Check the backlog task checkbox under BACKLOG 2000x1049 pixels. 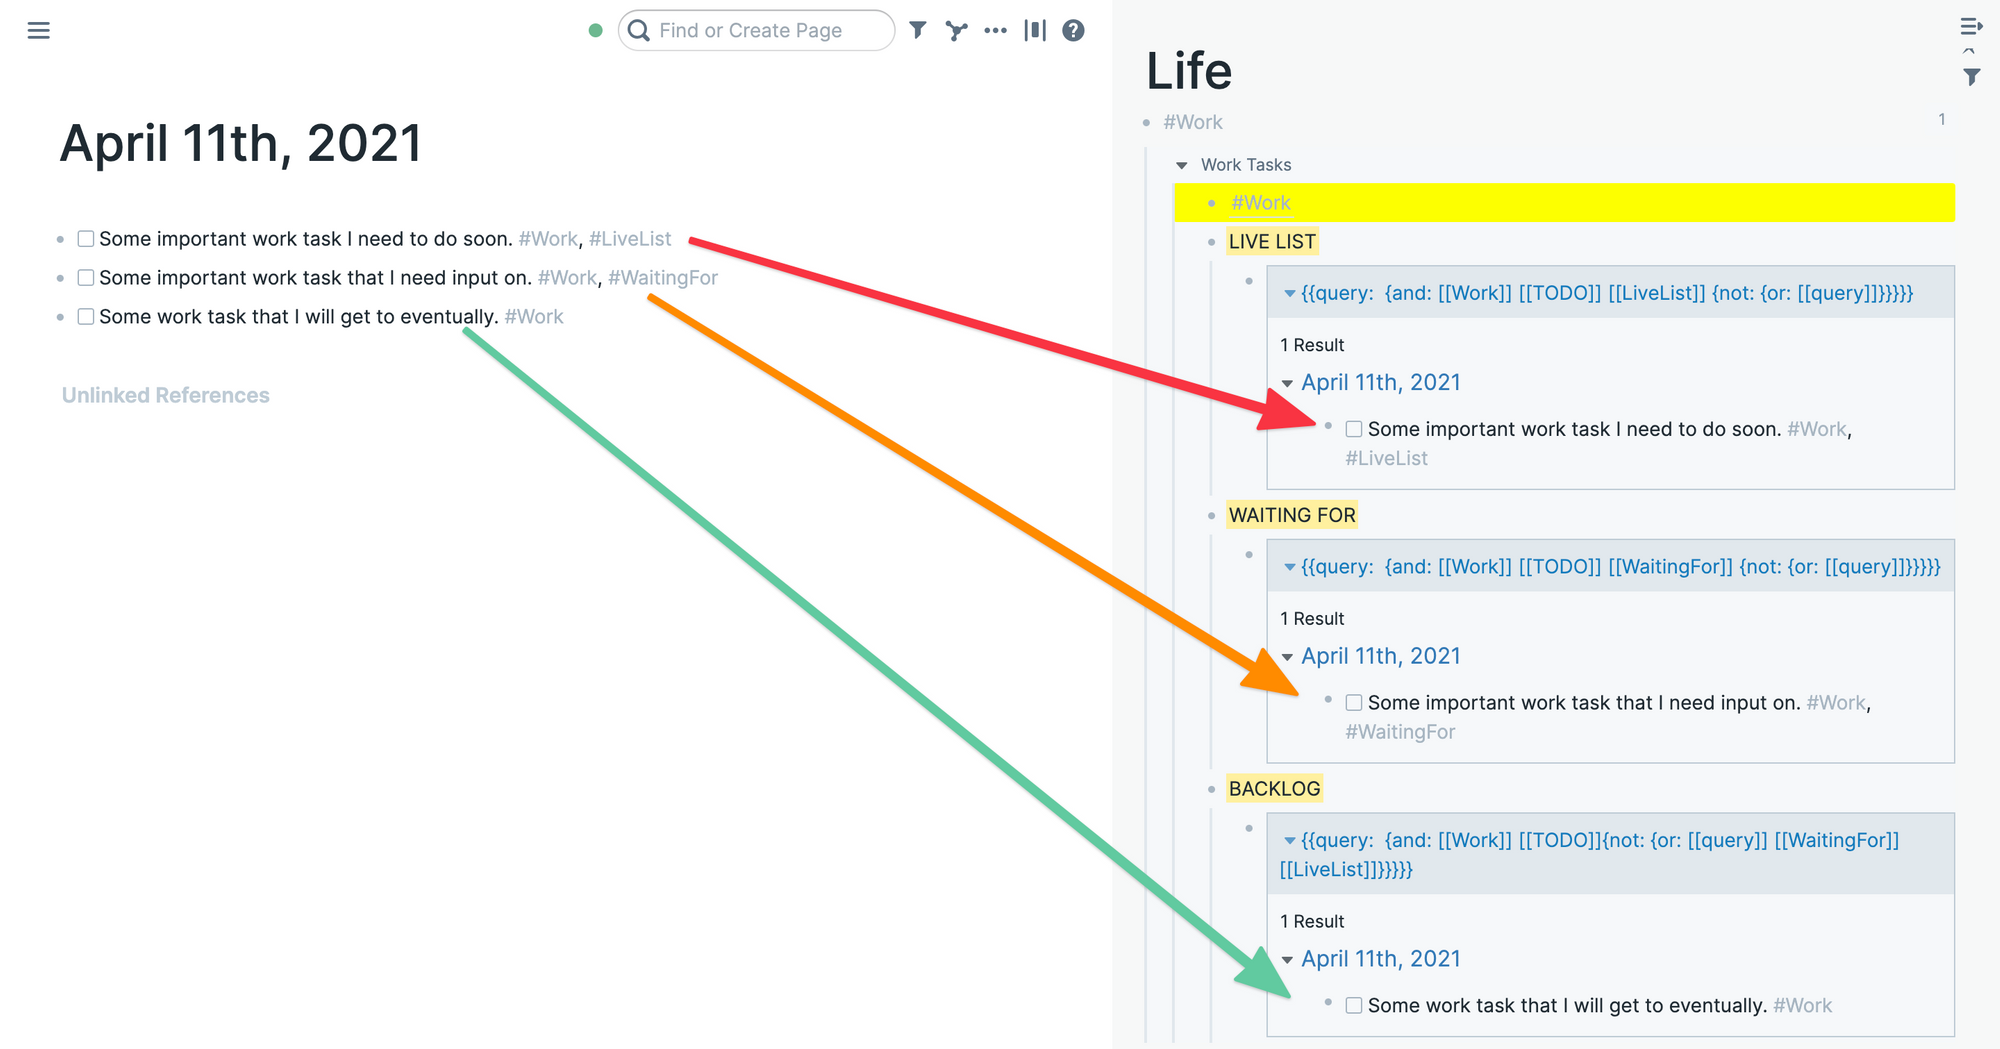[x=1353, y=1005]
